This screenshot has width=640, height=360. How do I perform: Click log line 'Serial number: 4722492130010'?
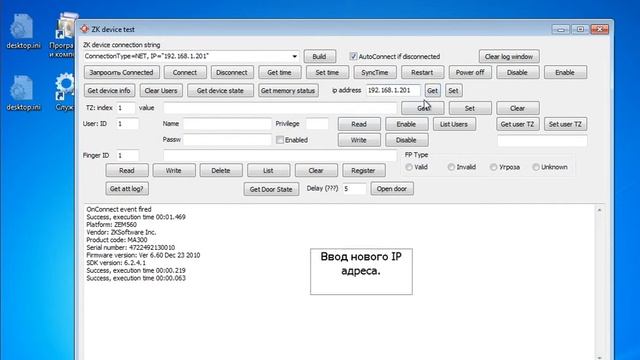131,248
